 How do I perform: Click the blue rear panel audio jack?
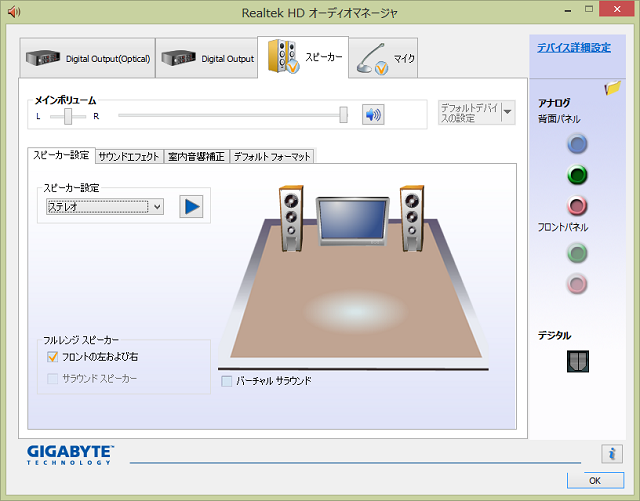coord(577,144)
